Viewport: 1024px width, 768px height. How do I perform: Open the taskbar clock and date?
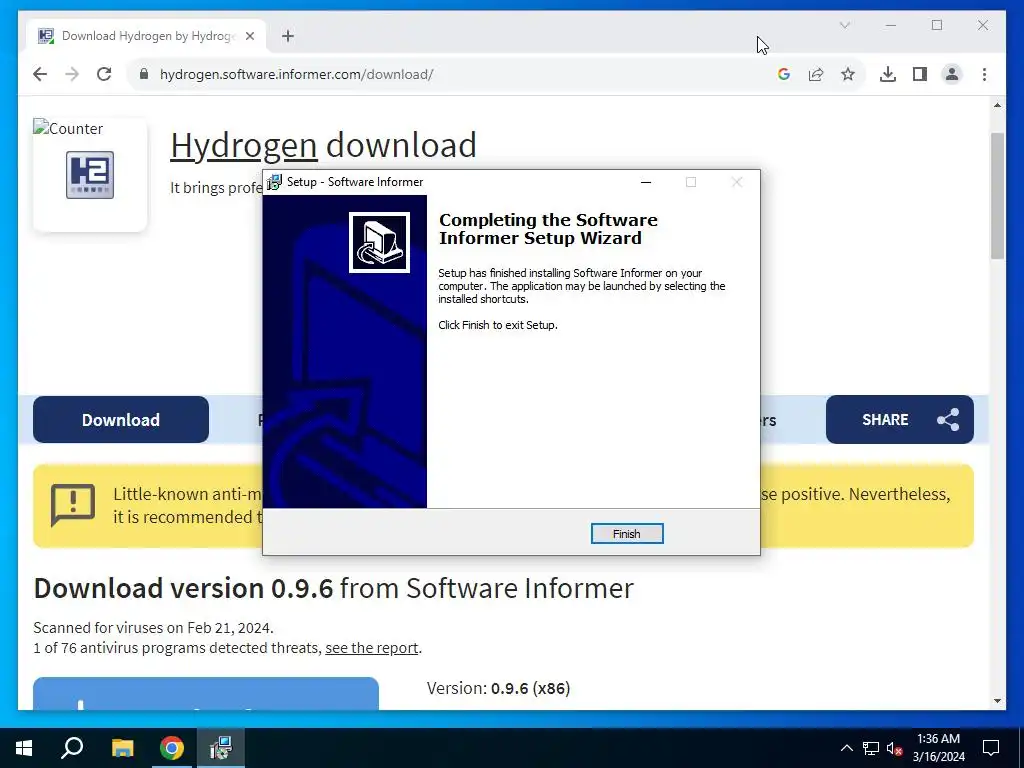click(x=938, y=748)
